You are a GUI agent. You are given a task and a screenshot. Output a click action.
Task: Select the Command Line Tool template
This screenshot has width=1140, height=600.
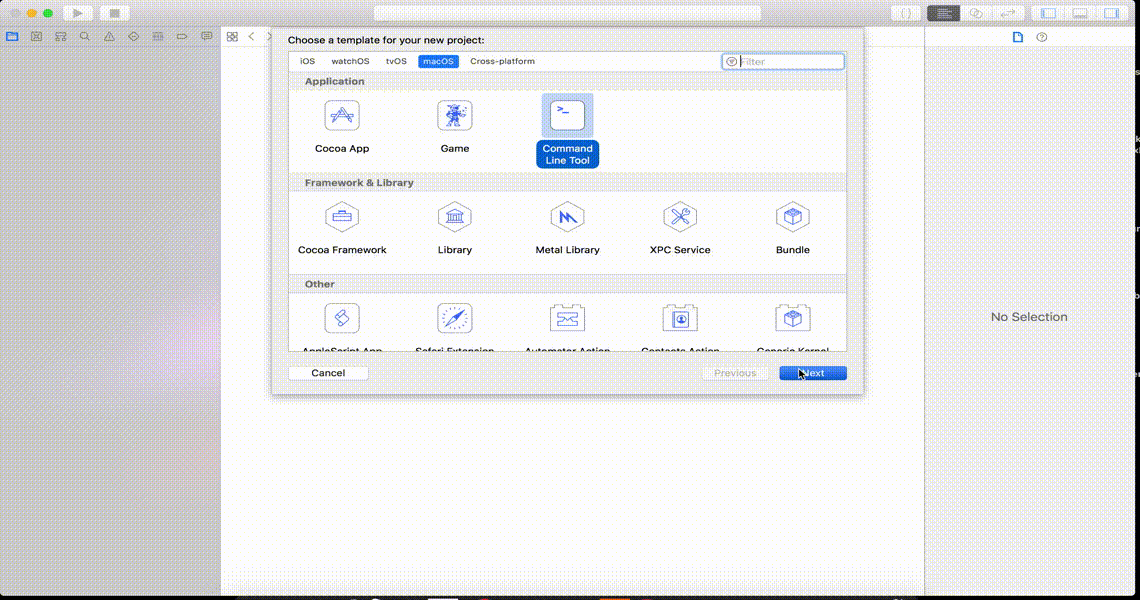click(567, 131)
